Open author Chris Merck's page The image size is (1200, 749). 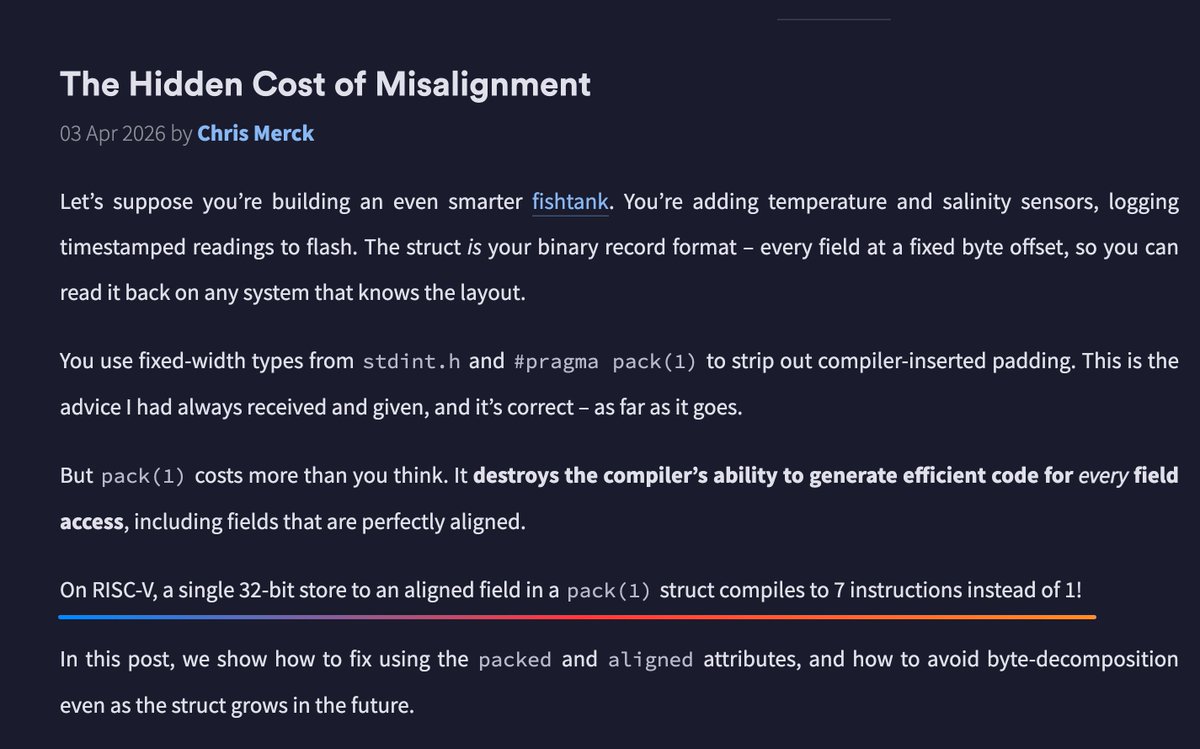(x=255, y=133)
